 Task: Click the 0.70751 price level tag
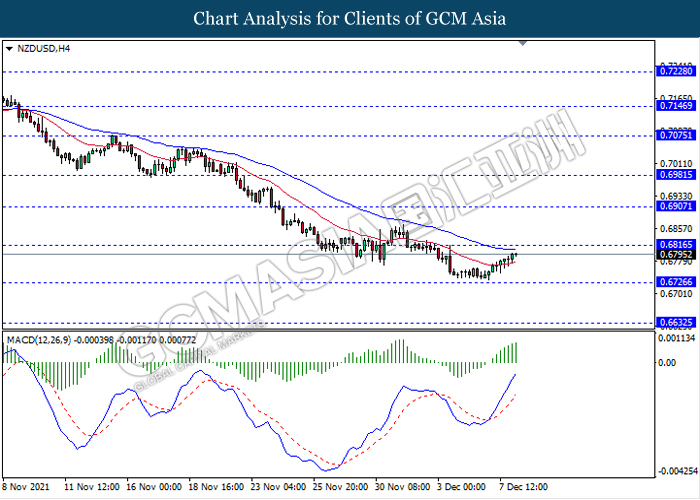(676, 135)
